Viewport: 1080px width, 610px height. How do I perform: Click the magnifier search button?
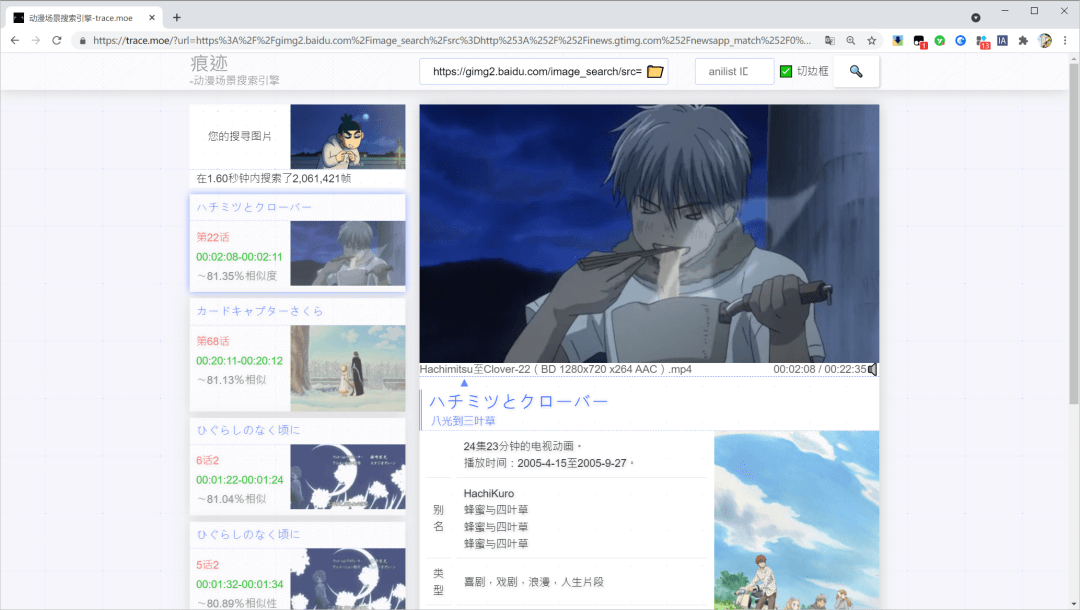[x=856, y=72]
